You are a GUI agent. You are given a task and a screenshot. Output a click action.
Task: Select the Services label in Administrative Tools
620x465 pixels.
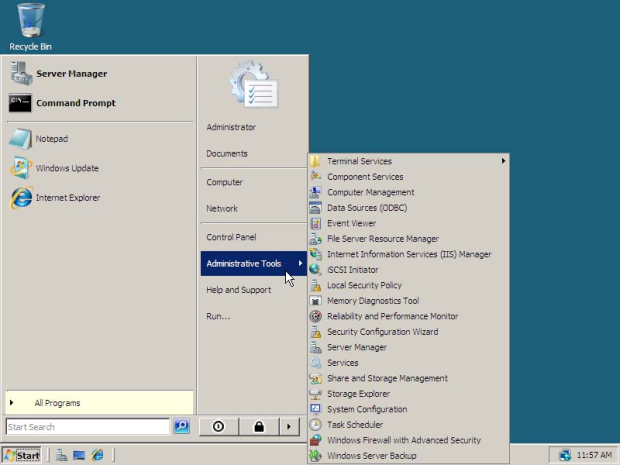pos(342,363)
